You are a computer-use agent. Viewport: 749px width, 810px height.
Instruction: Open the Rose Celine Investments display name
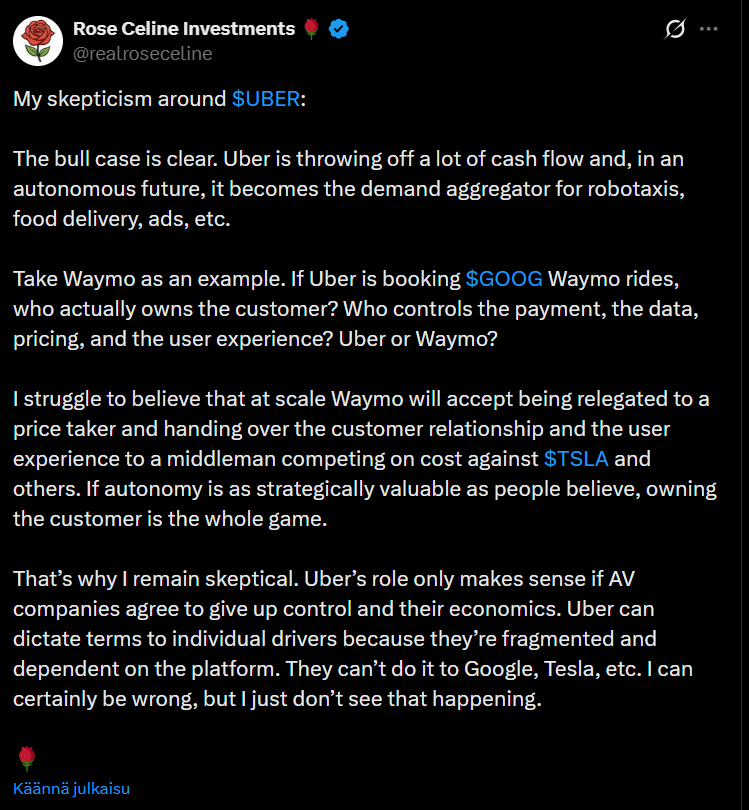click(186, 29)
